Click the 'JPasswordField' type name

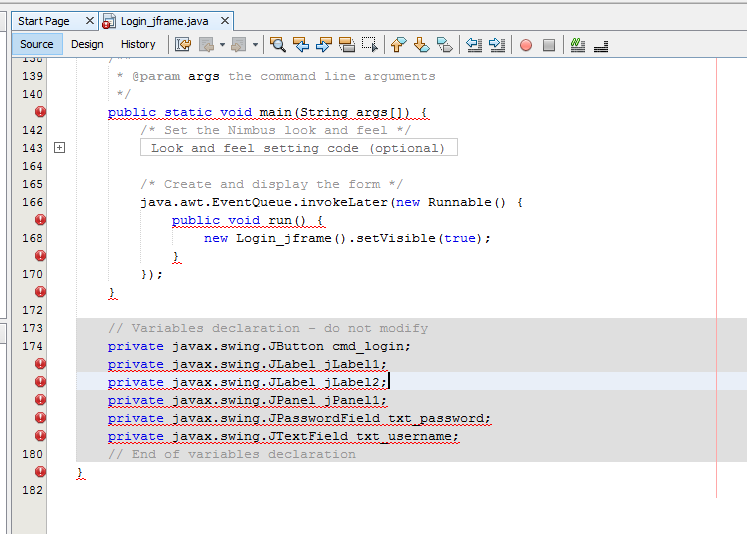[x=324, y=418]
